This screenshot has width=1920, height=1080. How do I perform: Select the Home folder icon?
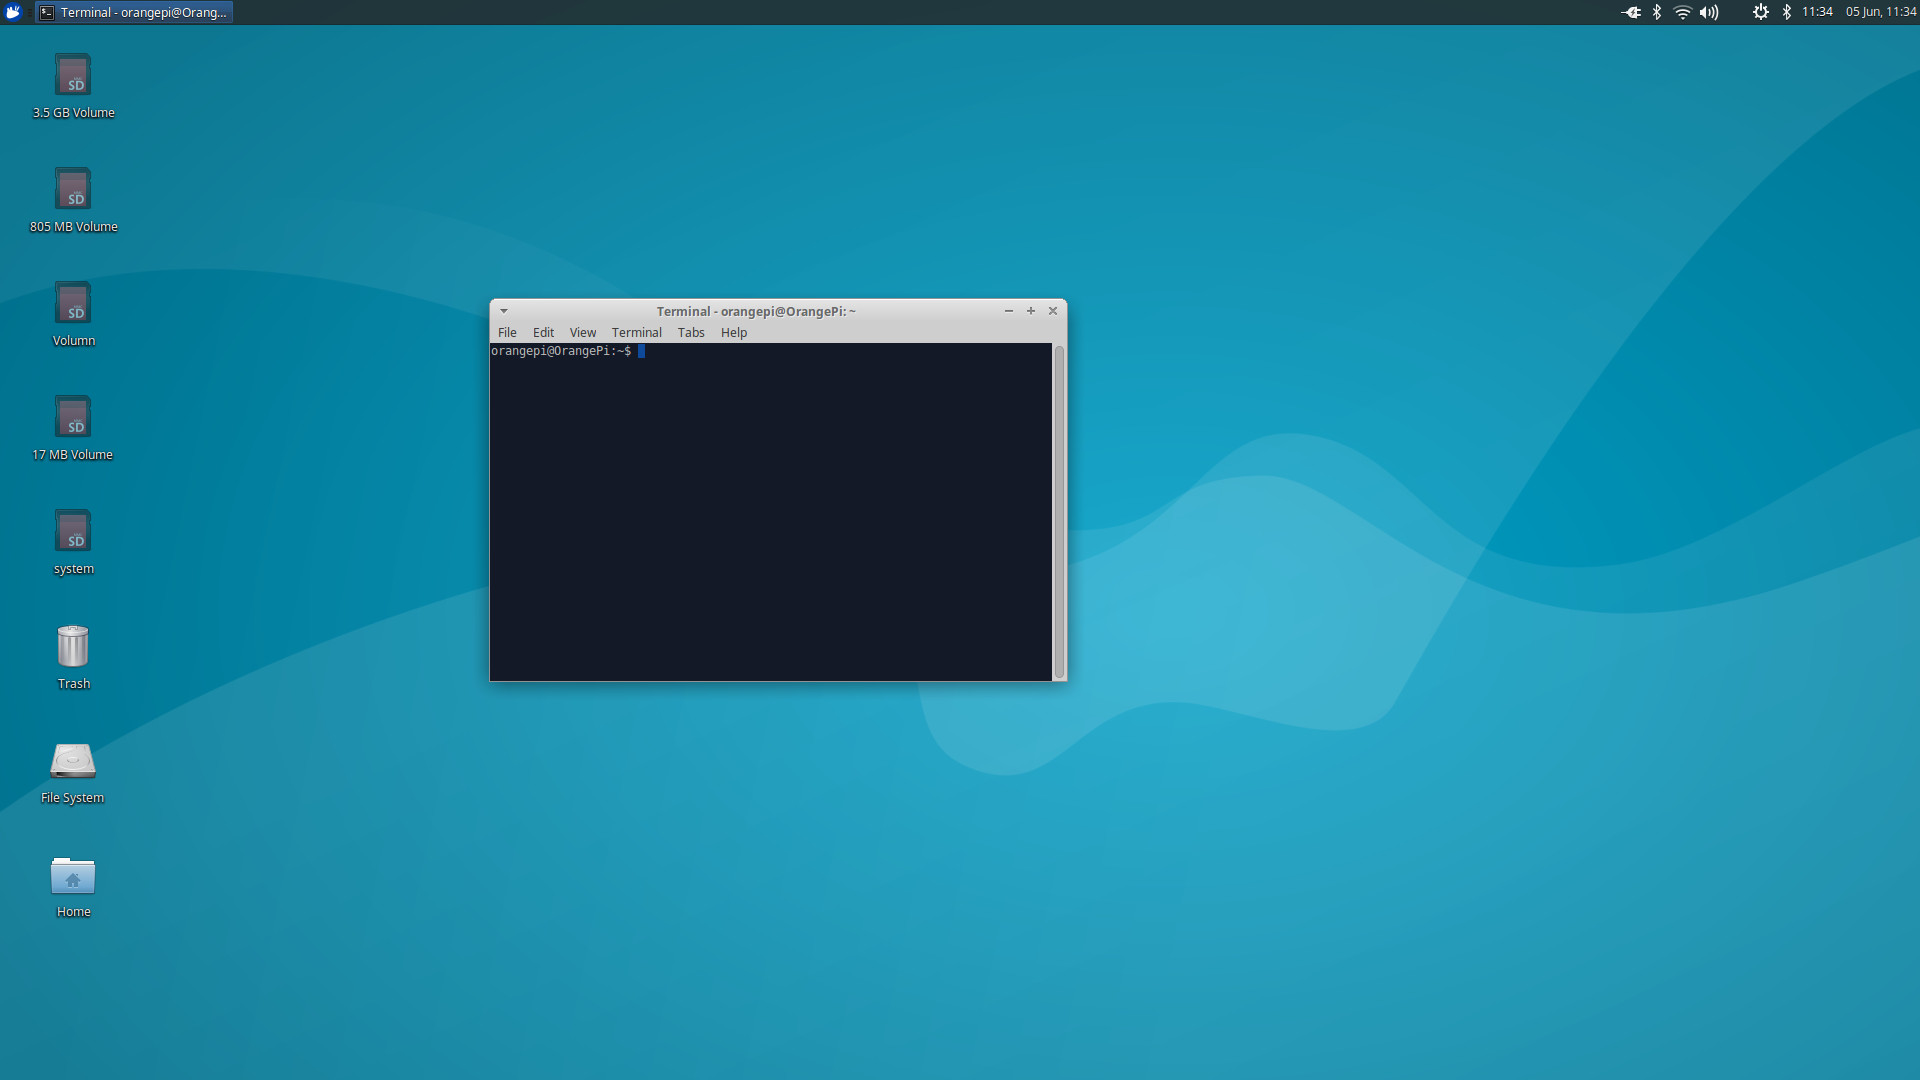[73, 876]
